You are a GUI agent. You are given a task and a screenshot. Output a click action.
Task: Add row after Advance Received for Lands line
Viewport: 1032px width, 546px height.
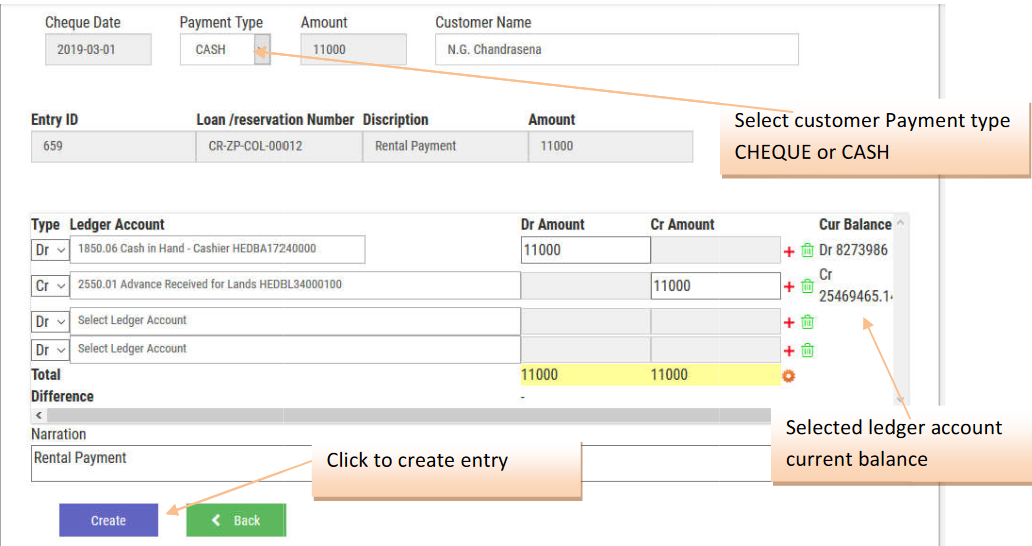[x=789, y=286]
